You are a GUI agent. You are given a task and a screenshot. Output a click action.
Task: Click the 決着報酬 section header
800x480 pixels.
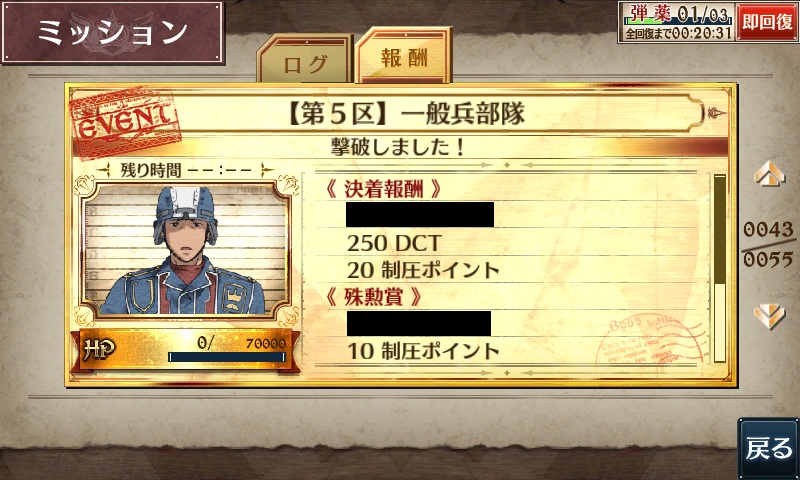point(384,189)
